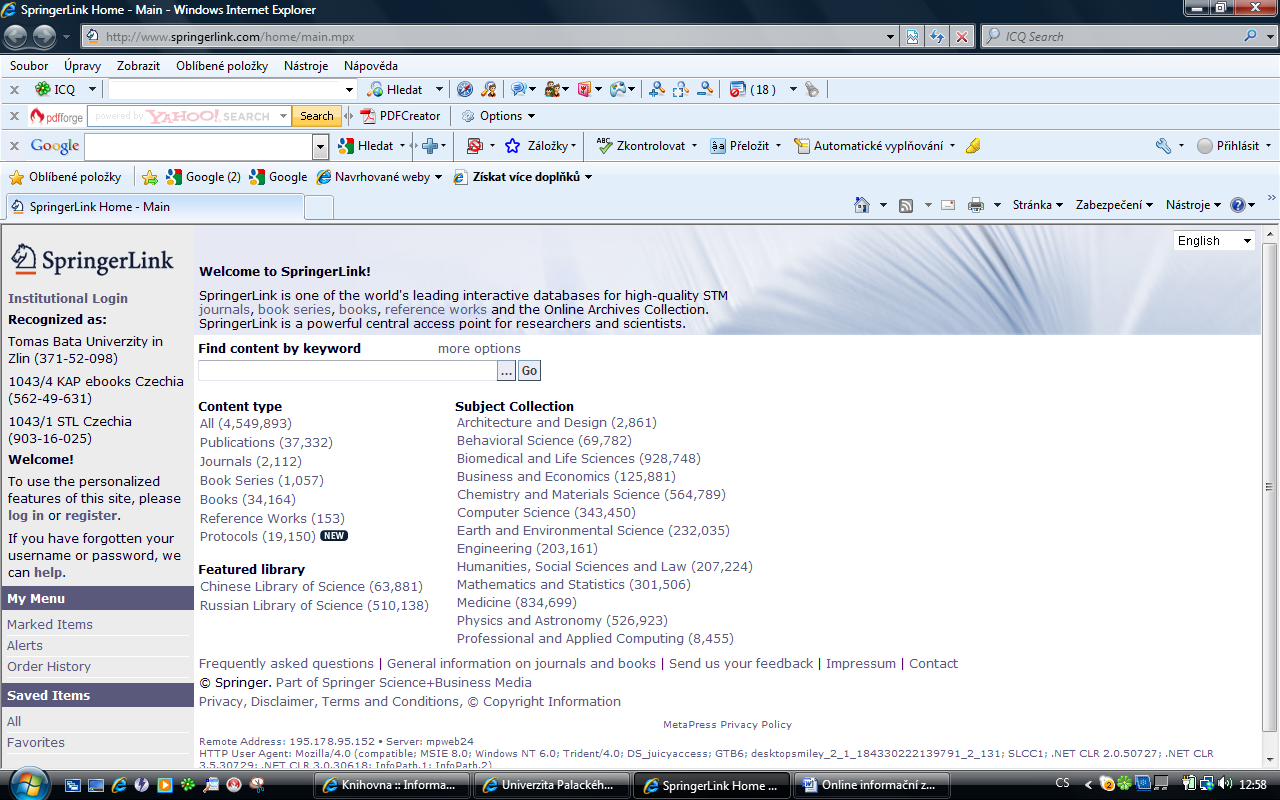Select the SpringerLink Home - Main tab

click(153, 207)
